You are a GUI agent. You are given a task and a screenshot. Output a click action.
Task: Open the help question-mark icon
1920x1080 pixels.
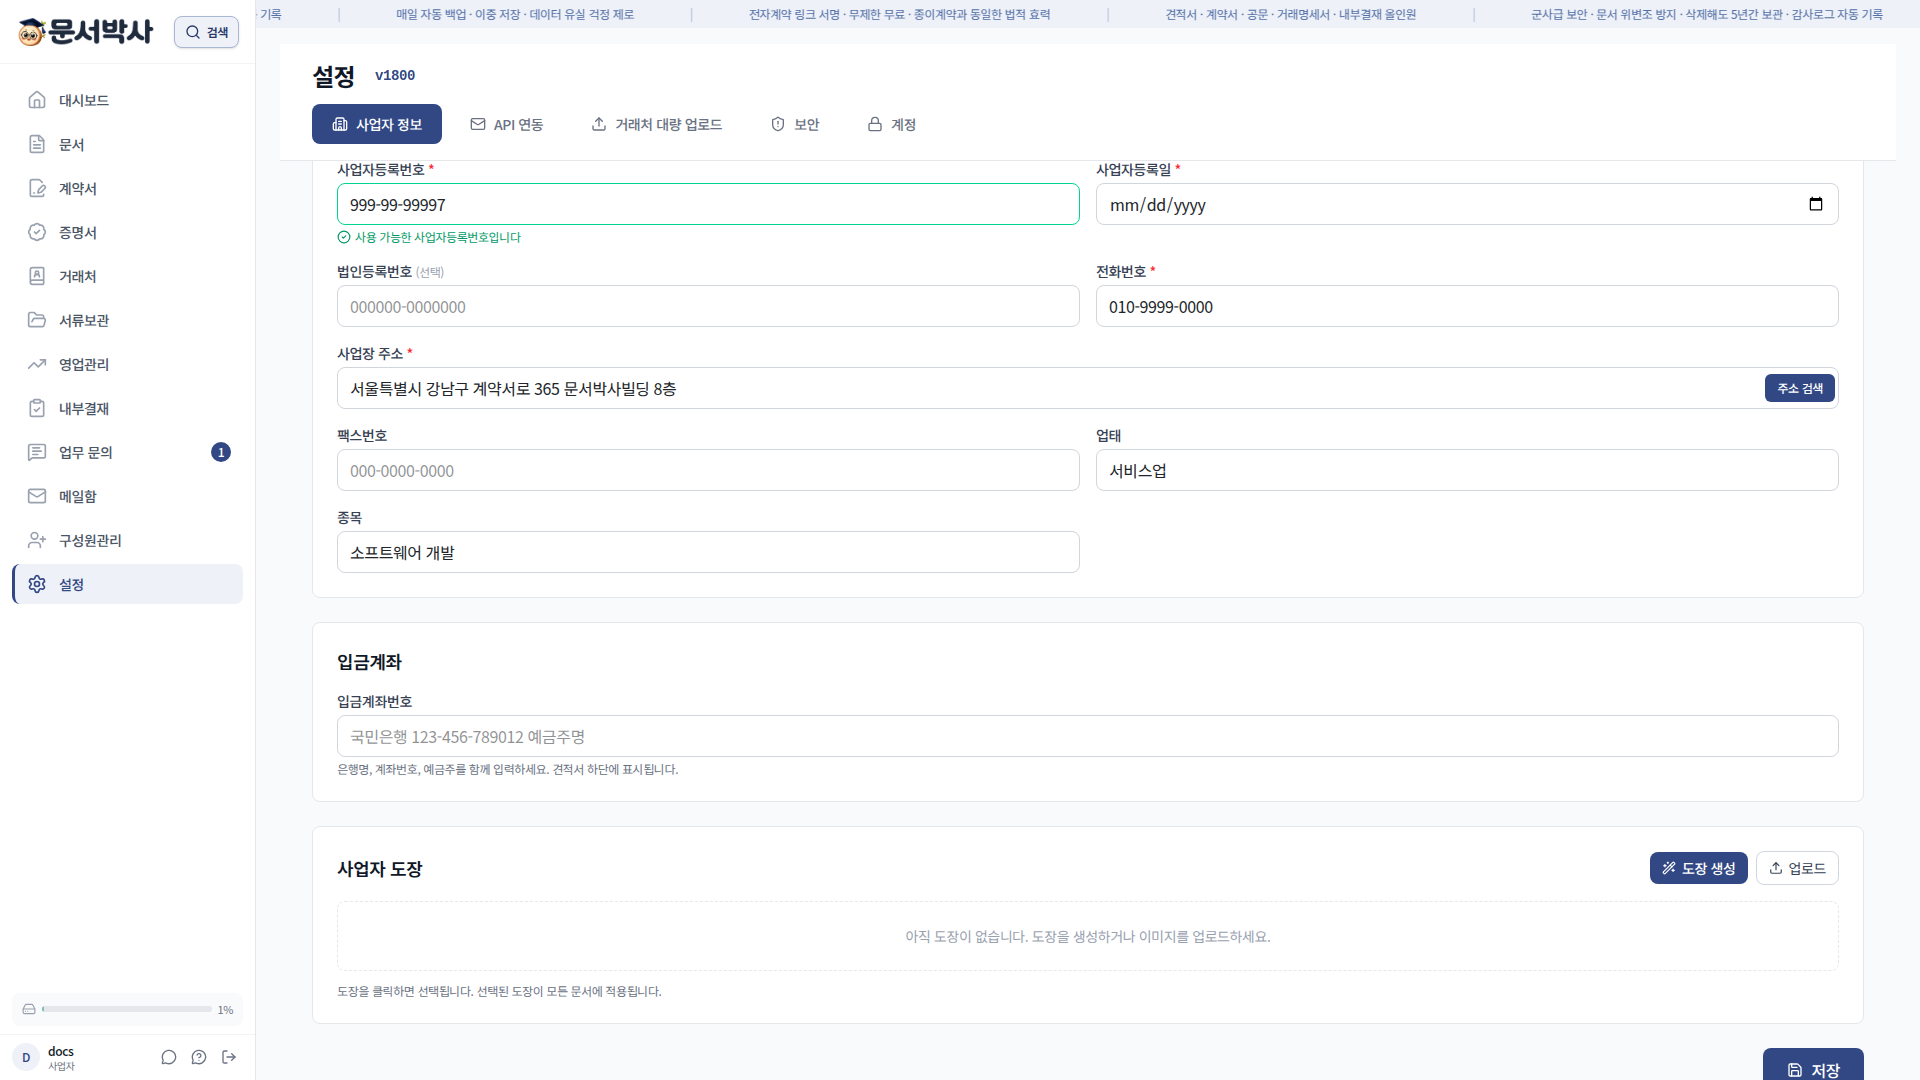(199, 1057)
